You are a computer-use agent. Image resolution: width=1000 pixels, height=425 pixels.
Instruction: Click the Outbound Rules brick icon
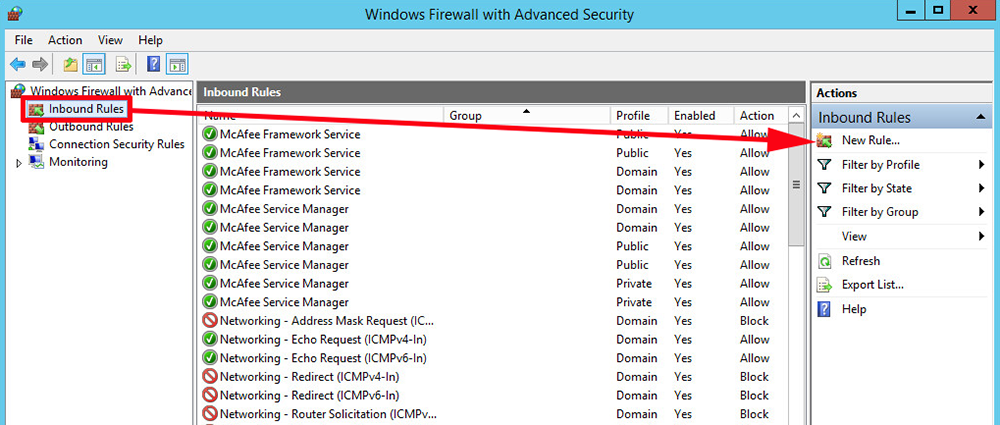point(36,126)
